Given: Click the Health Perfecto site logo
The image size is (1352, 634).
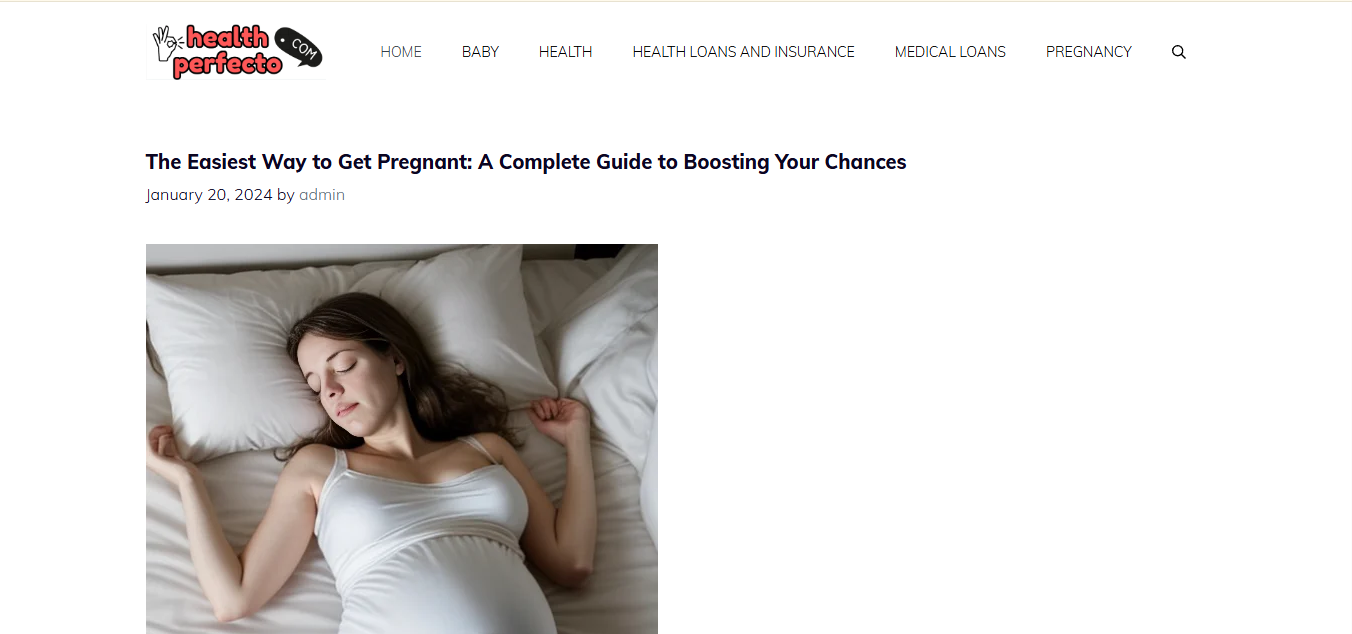Looking at the screenshot, I should (x=236, y=51).
